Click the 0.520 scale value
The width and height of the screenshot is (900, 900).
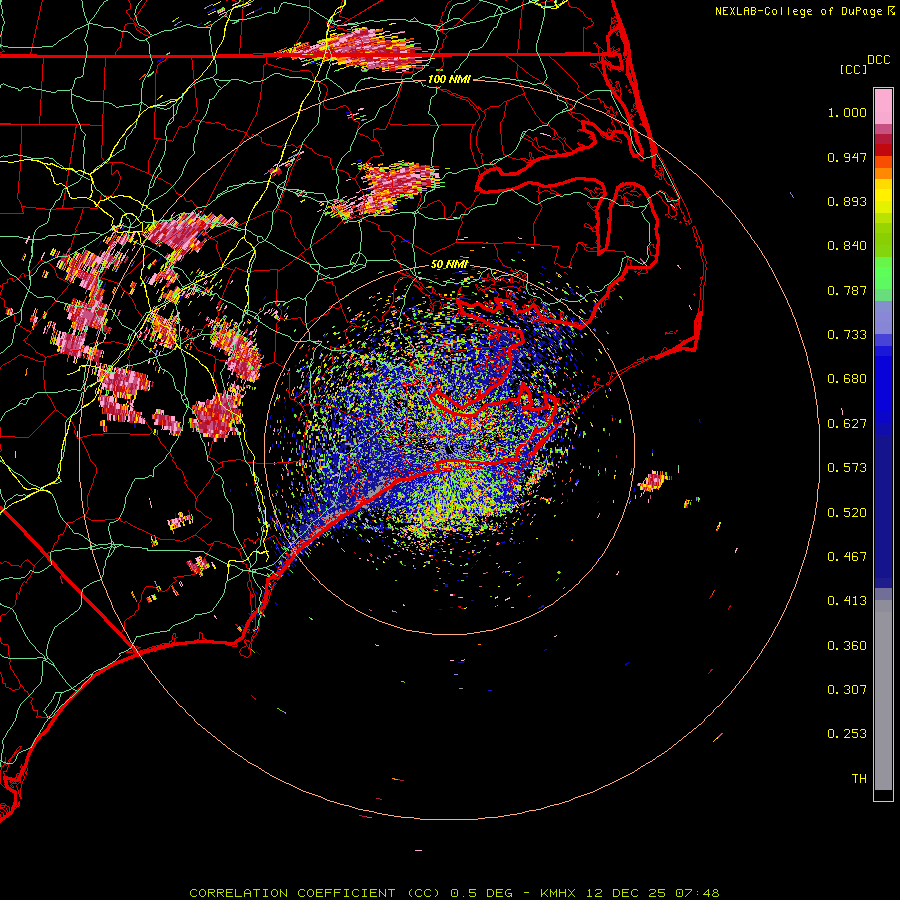[847, 513]
